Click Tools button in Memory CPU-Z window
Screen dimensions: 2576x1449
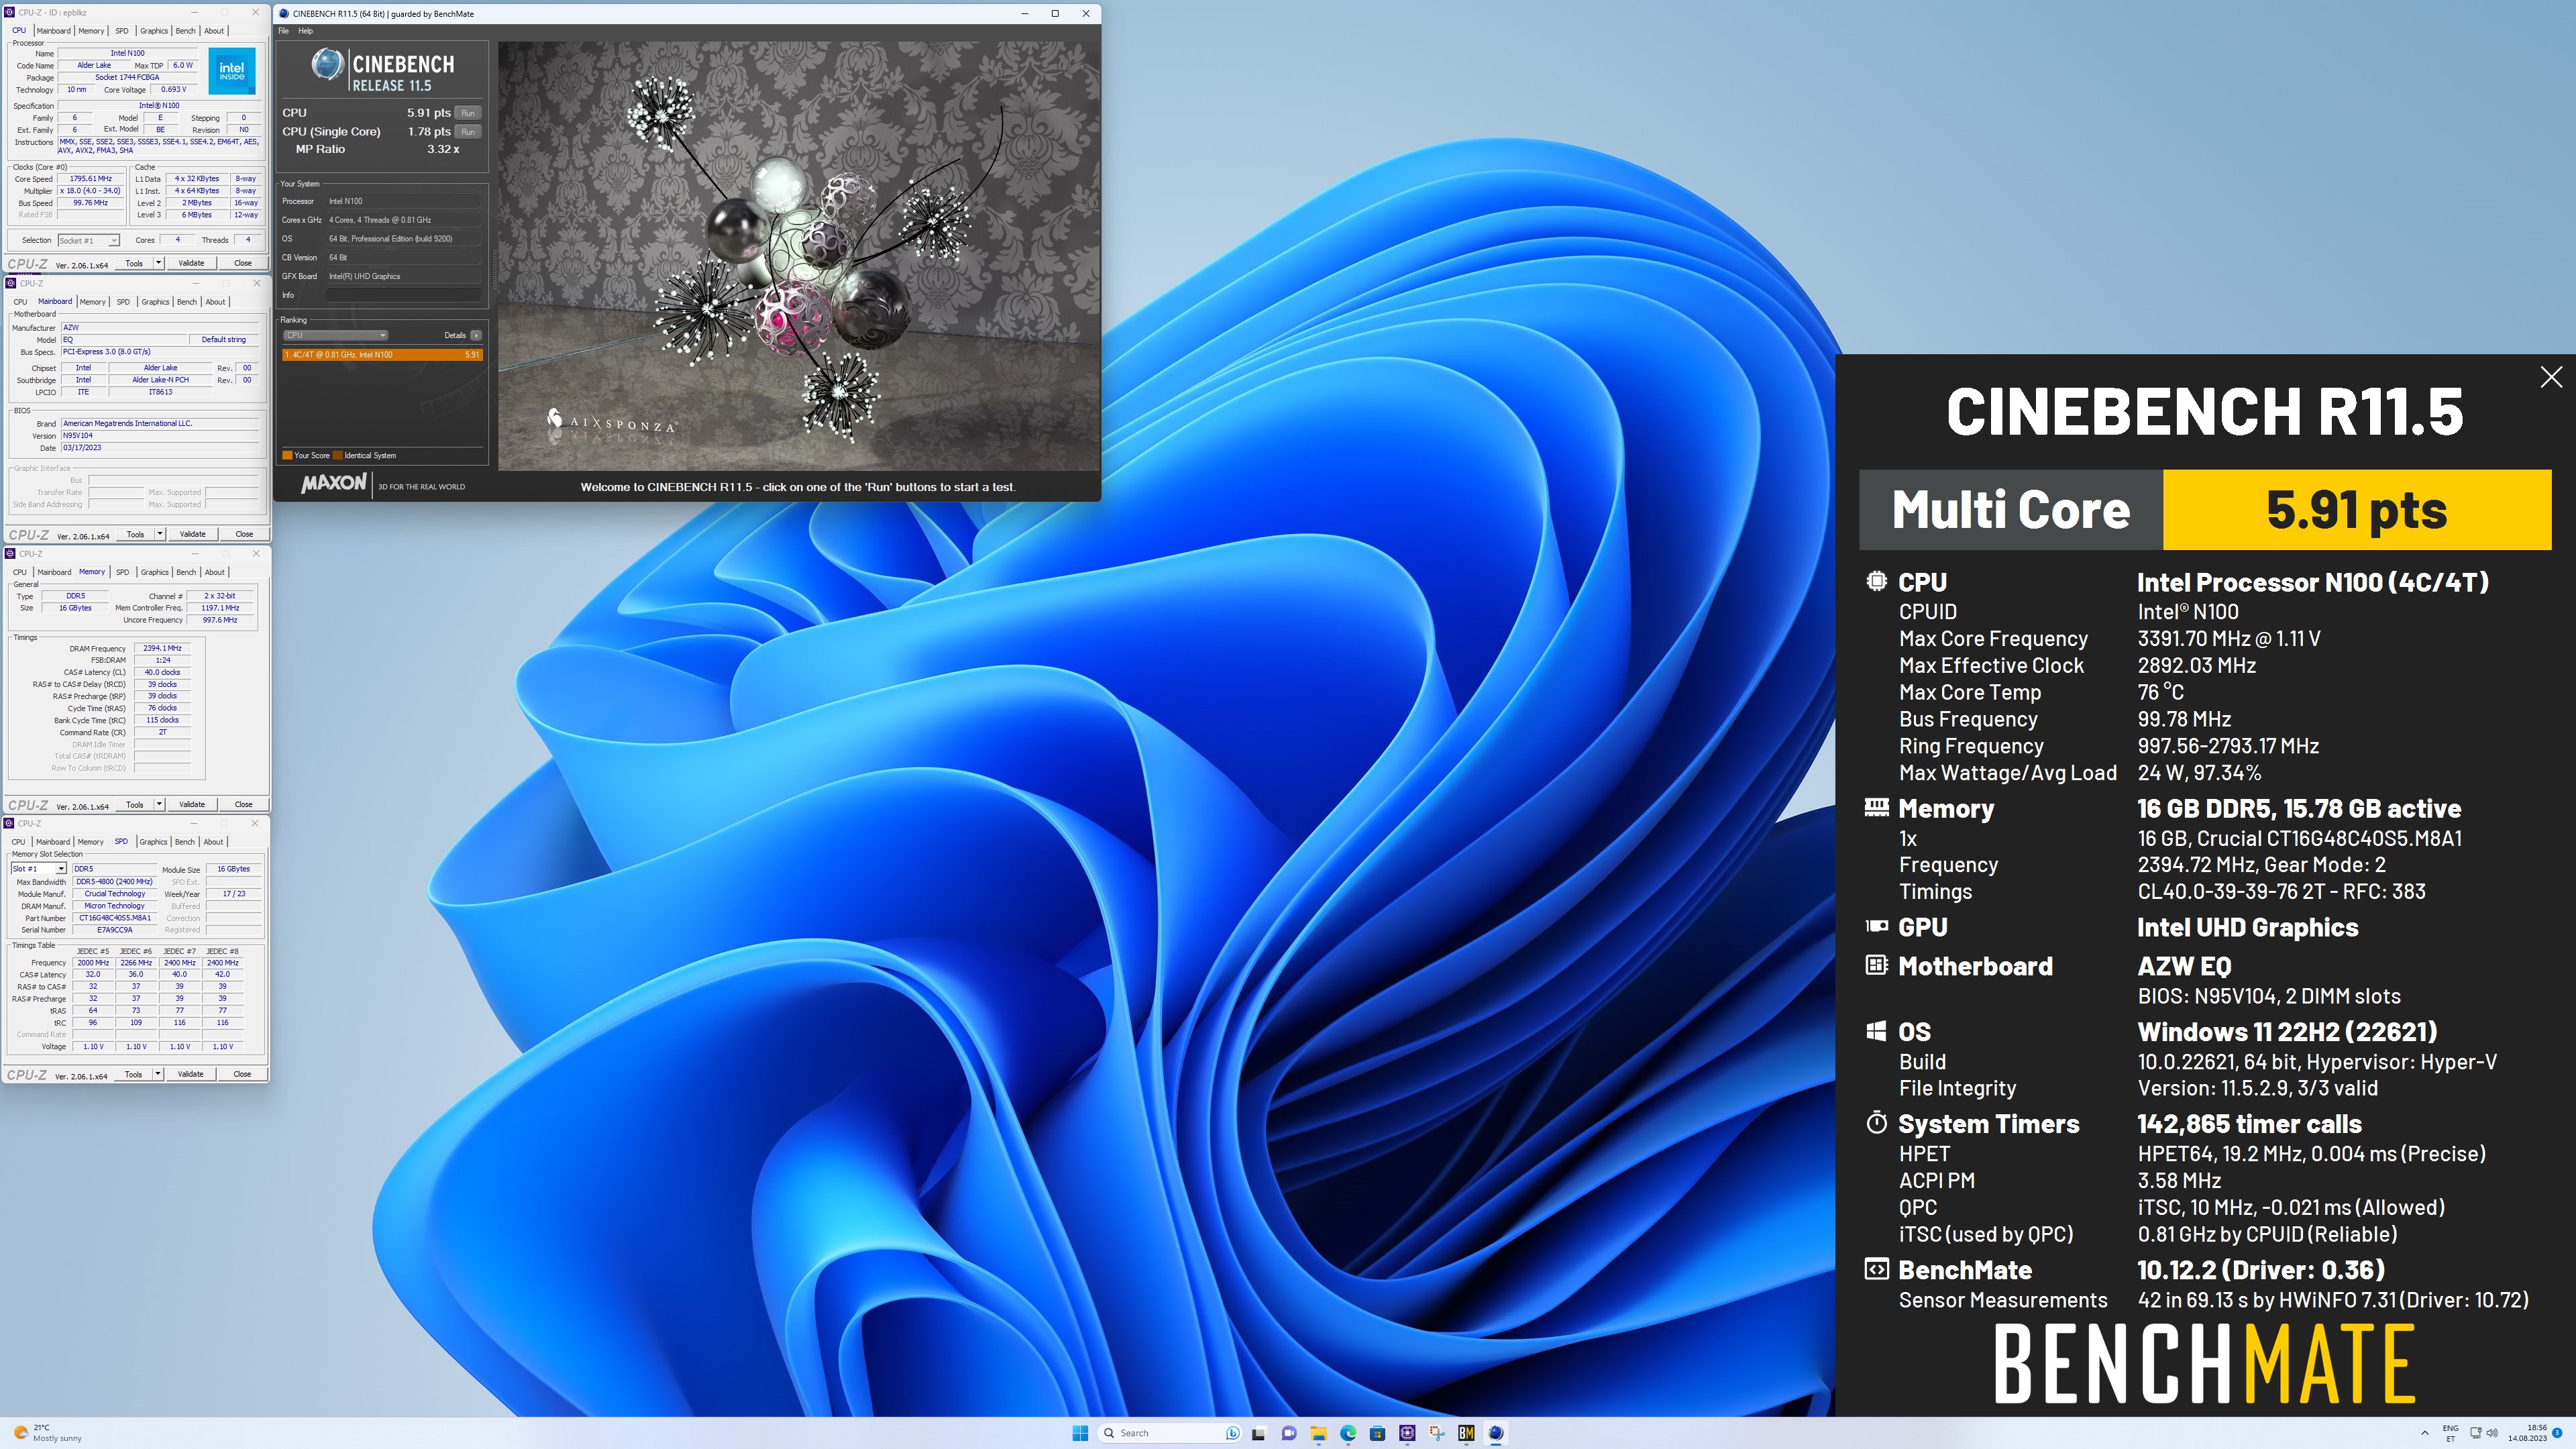[x=135, y=804]
